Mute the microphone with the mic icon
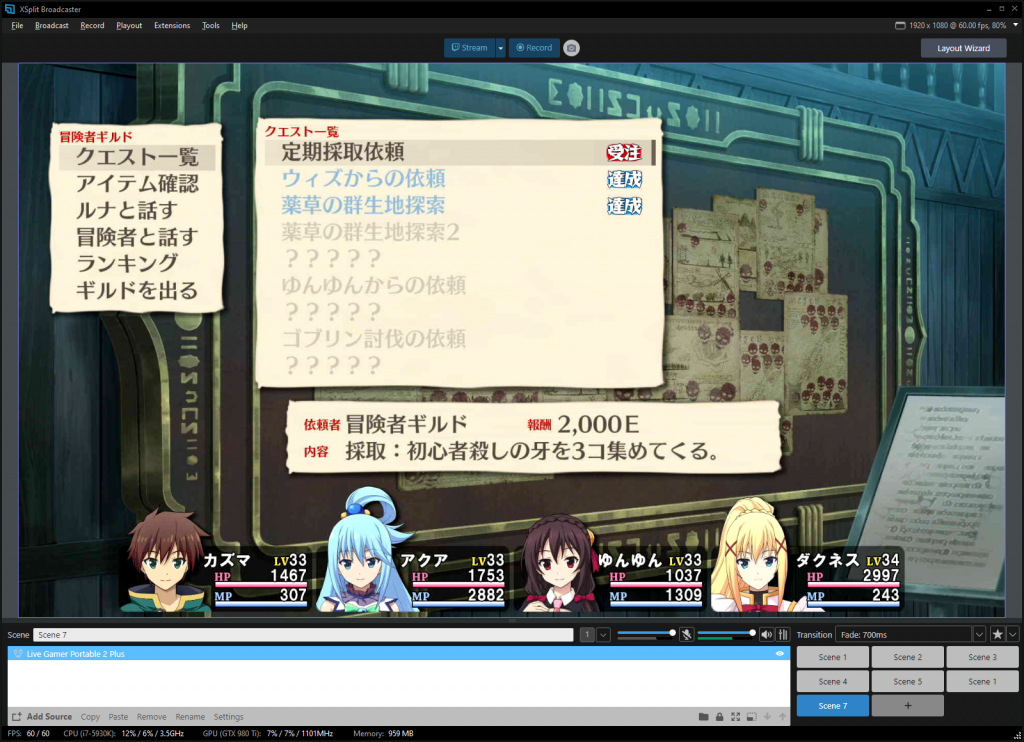The image size is (1024, 742). pyautogui.click(x=686, y=634)
